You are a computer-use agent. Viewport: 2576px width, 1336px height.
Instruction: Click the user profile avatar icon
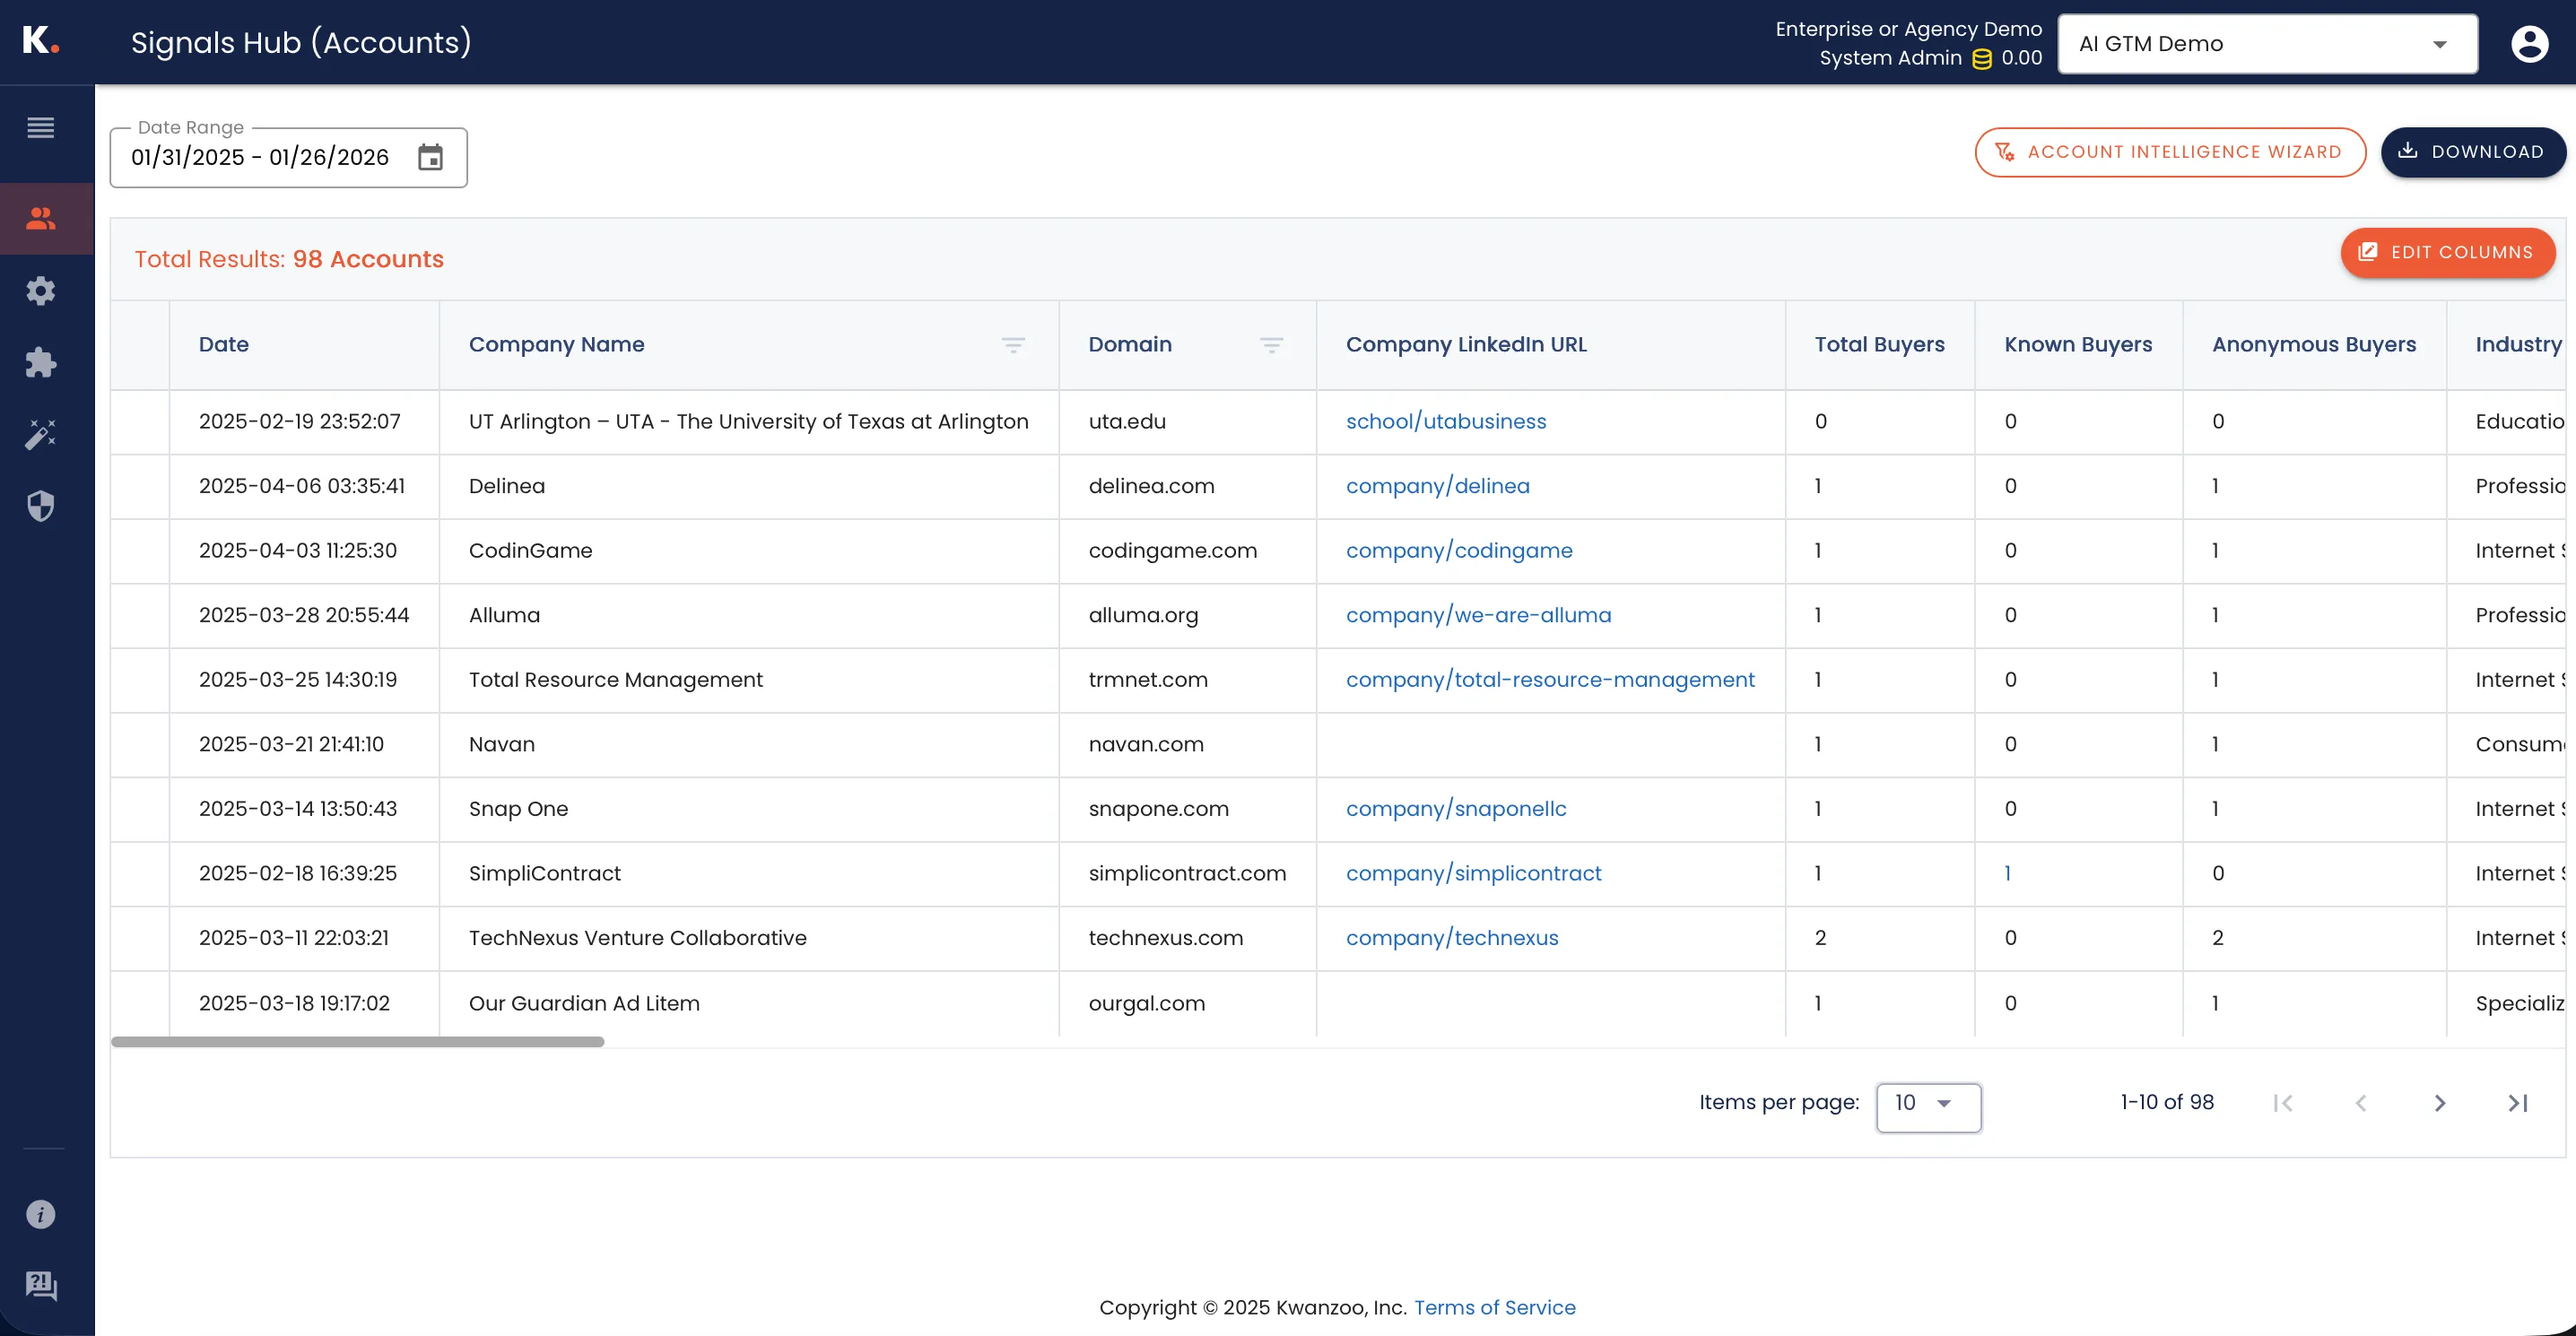tap(2529, 44)
